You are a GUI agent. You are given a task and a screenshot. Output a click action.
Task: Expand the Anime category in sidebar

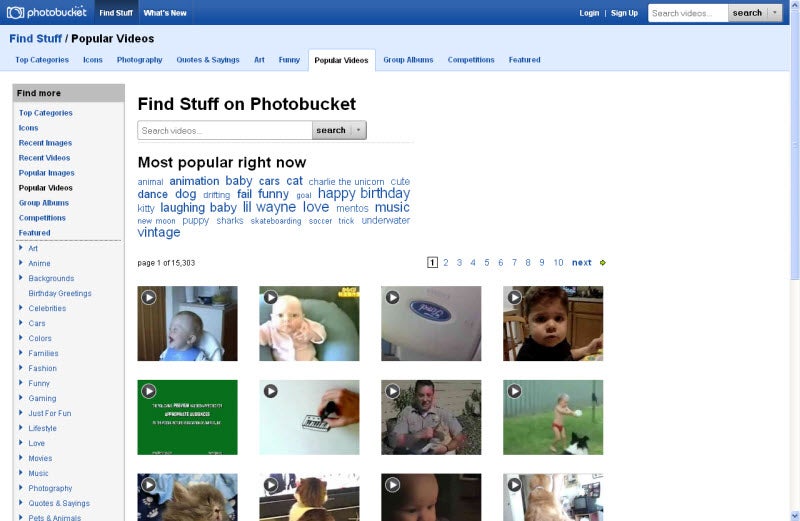(21, 263)
